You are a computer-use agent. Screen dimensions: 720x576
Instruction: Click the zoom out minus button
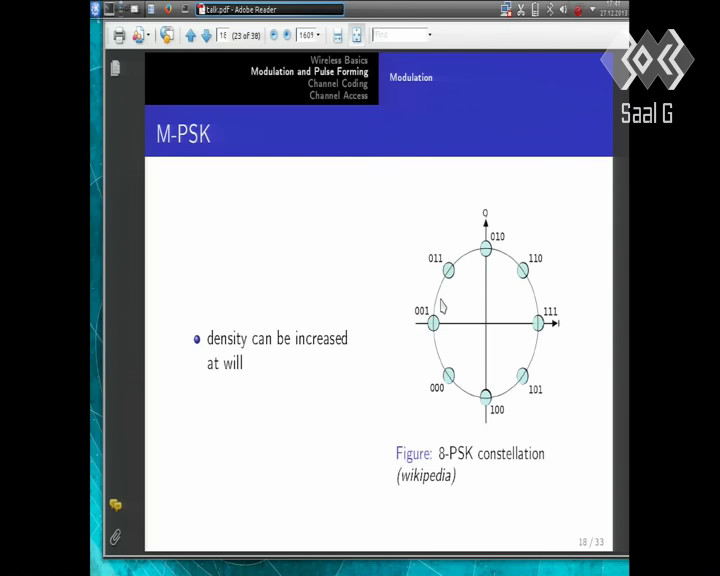coord(274,35)
